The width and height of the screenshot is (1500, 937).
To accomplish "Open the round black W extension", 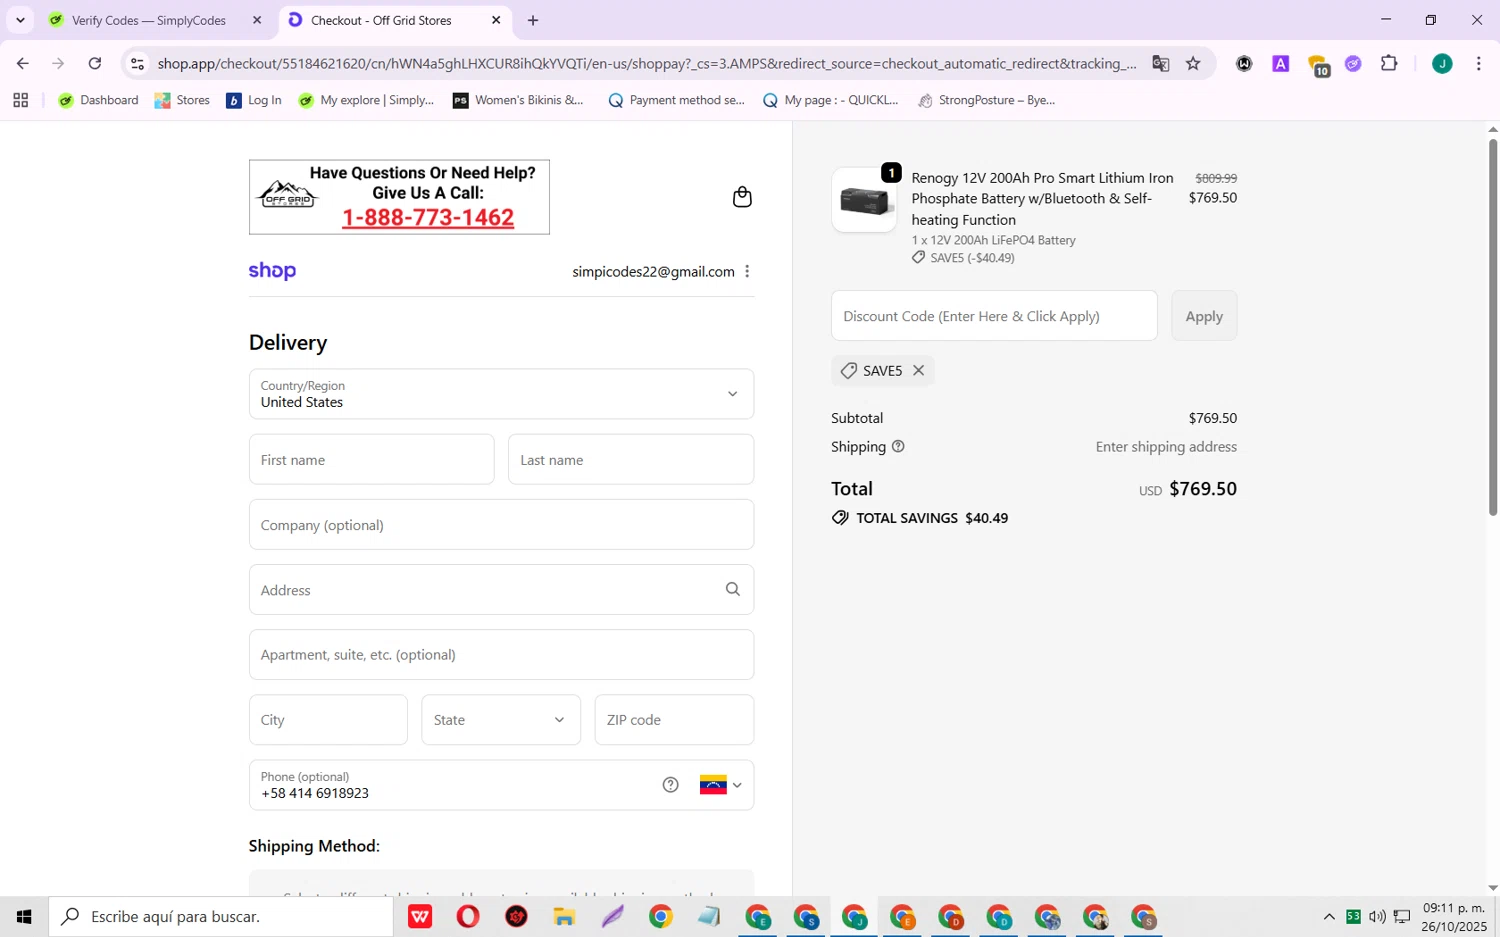I will pyautogui.click(x=1244, y=63).
